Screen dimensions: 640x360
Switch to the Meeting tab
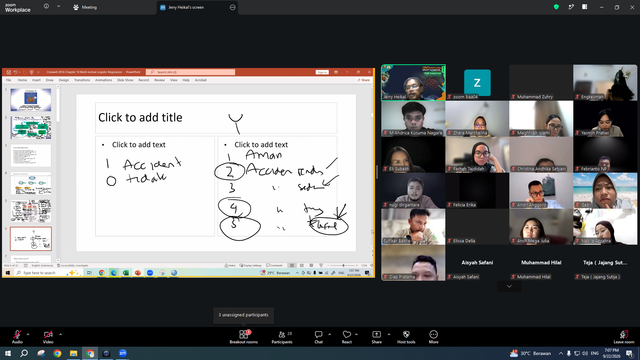tap(85, 7)
